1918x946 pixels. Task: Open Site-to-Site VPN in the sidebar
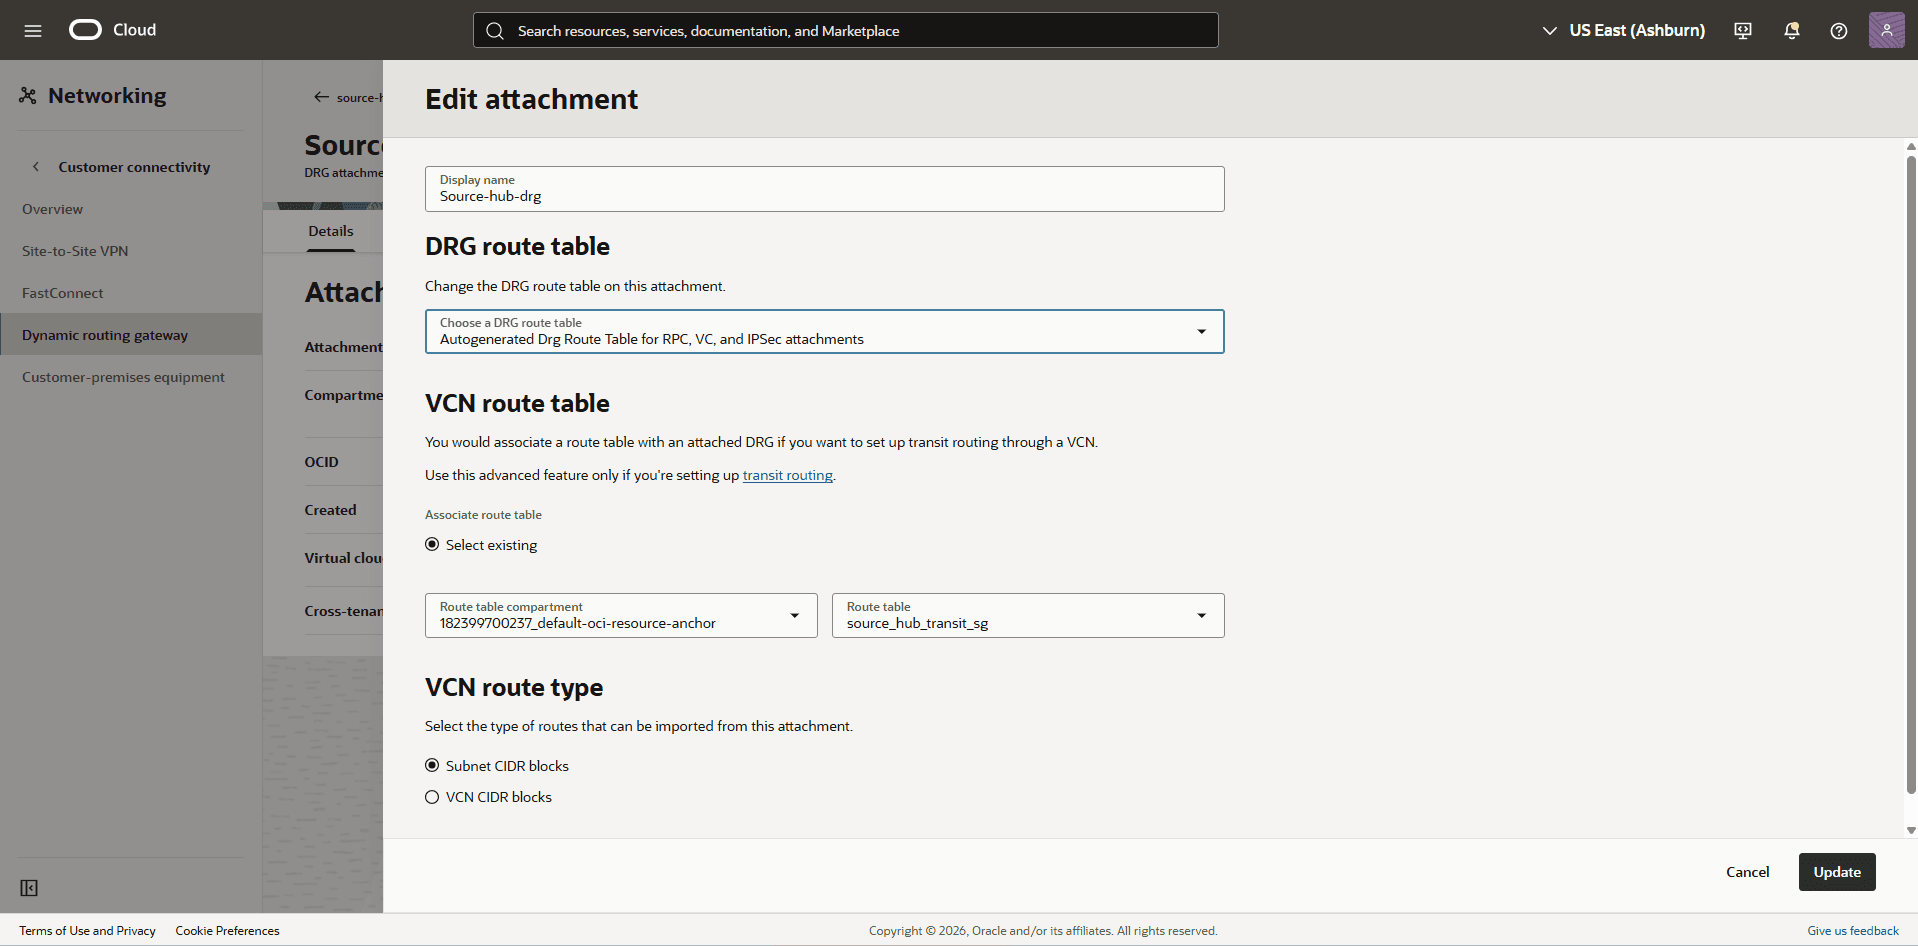pyautogui.click(x=75, y=251)
